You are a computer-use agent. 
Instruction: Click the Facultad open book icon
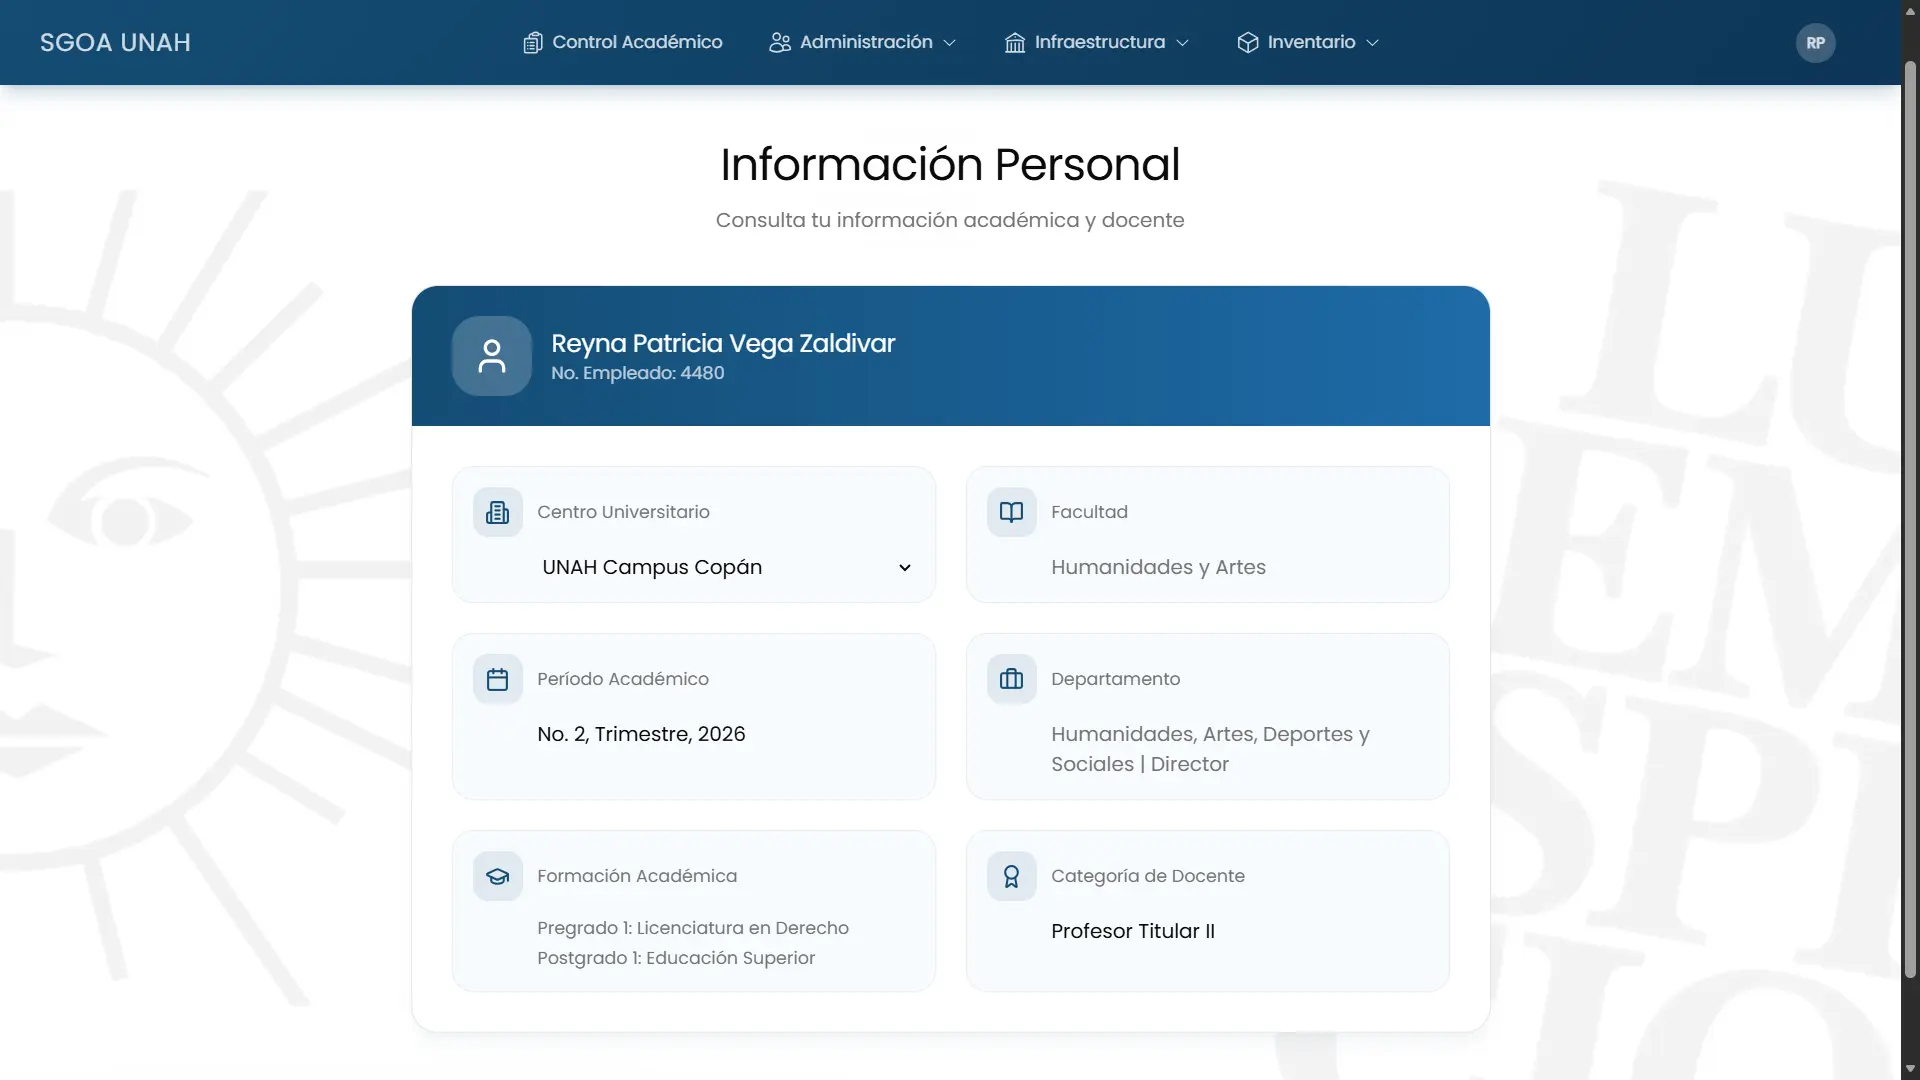(x=1012, y=512)
